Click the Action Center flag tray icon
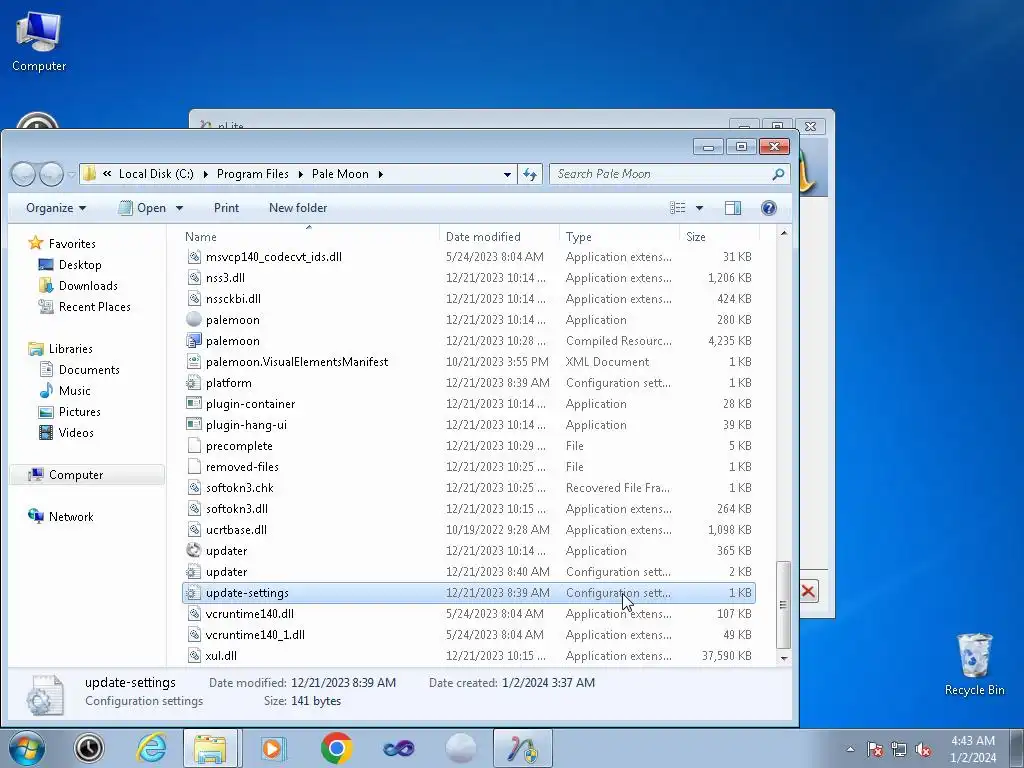The height and width of the screenshot is (768, 1024). [x=875, y=749]
